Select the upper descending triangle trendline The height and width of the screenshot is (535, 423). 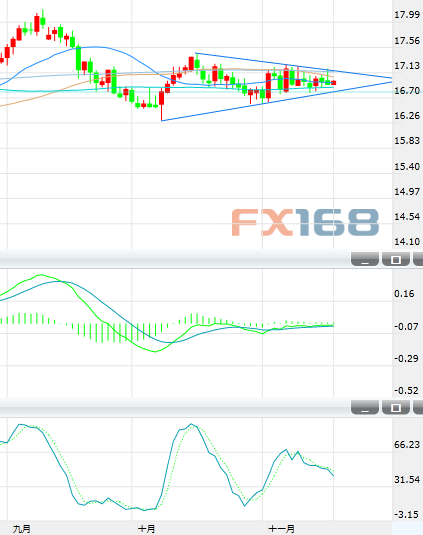pos(293,66)
